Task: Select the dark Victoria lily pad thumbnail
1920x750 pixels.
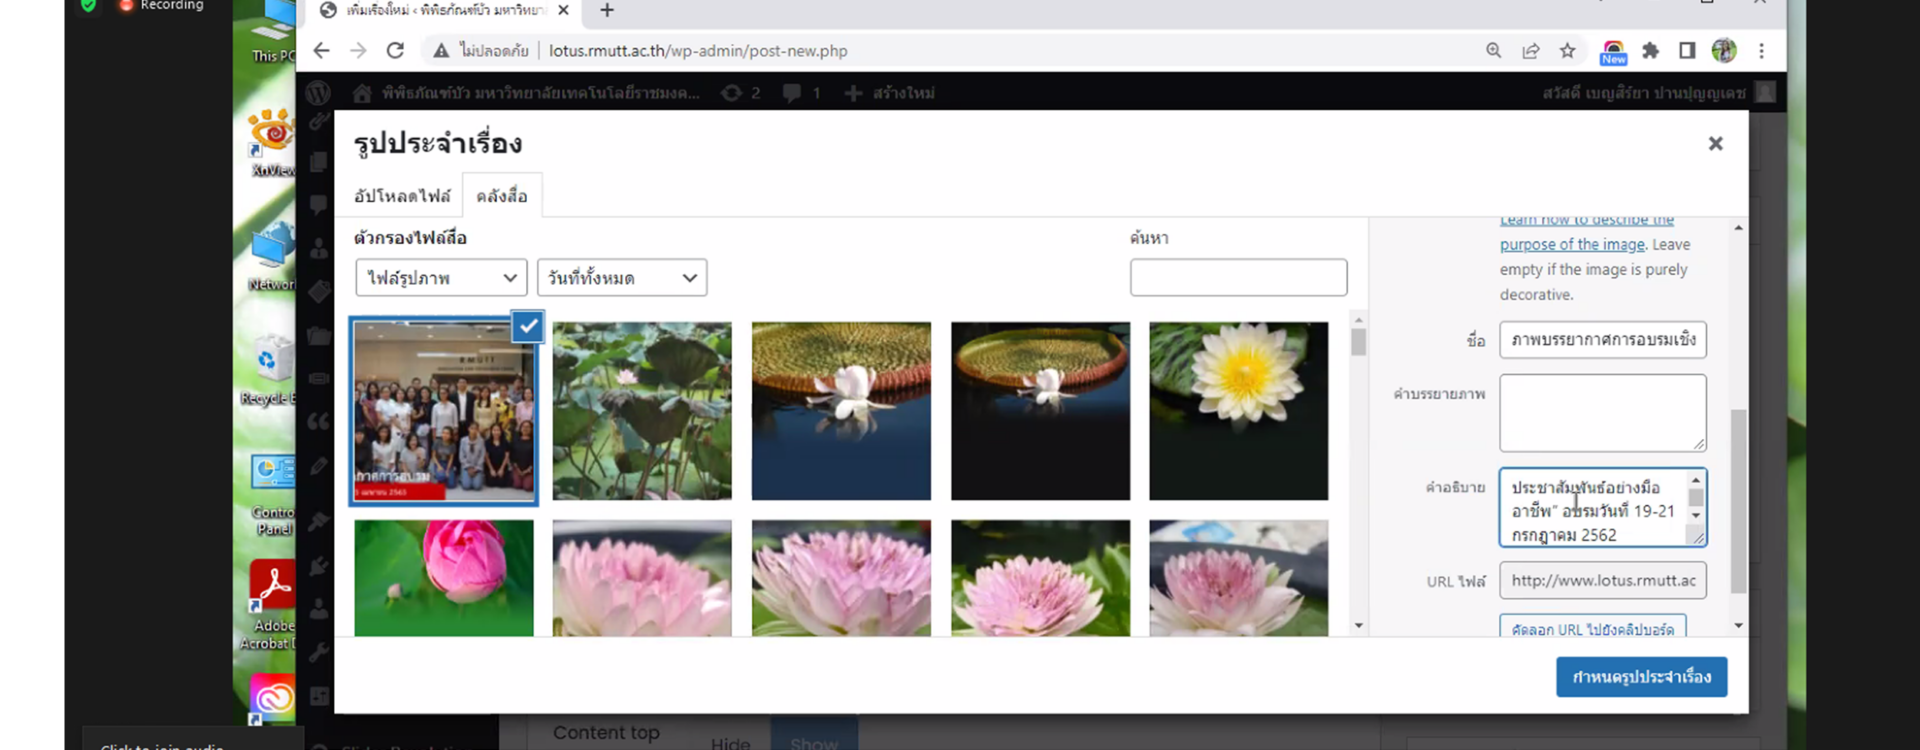Action: click(1040, 411)
